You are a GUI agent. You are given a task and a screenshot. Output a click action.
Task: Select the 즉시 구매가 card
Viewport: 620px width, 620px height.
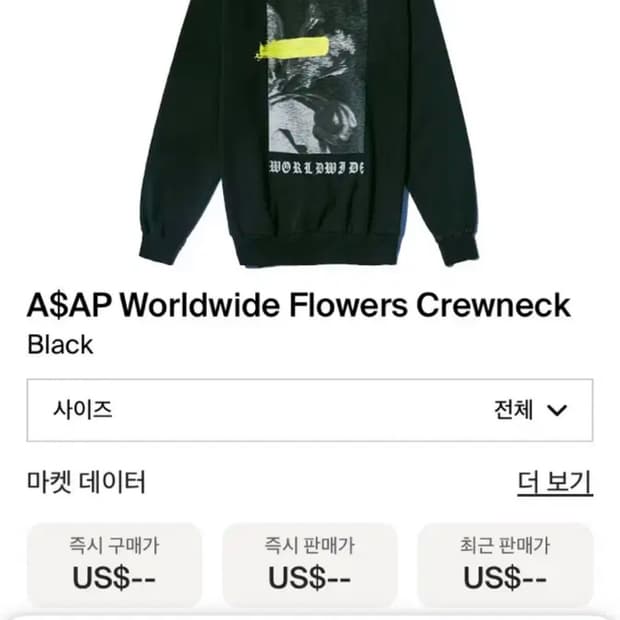click(114, 565)
